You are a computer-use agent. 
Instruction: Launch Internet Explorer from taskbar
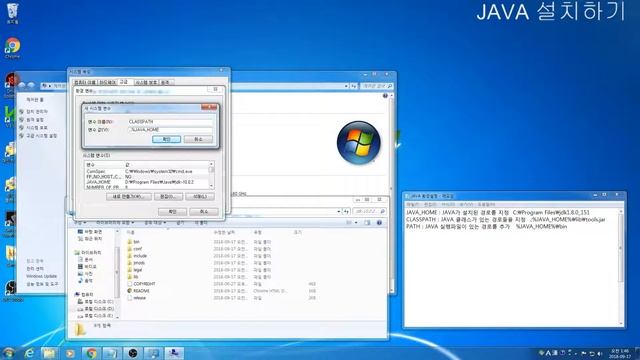(x=29, y=353)
